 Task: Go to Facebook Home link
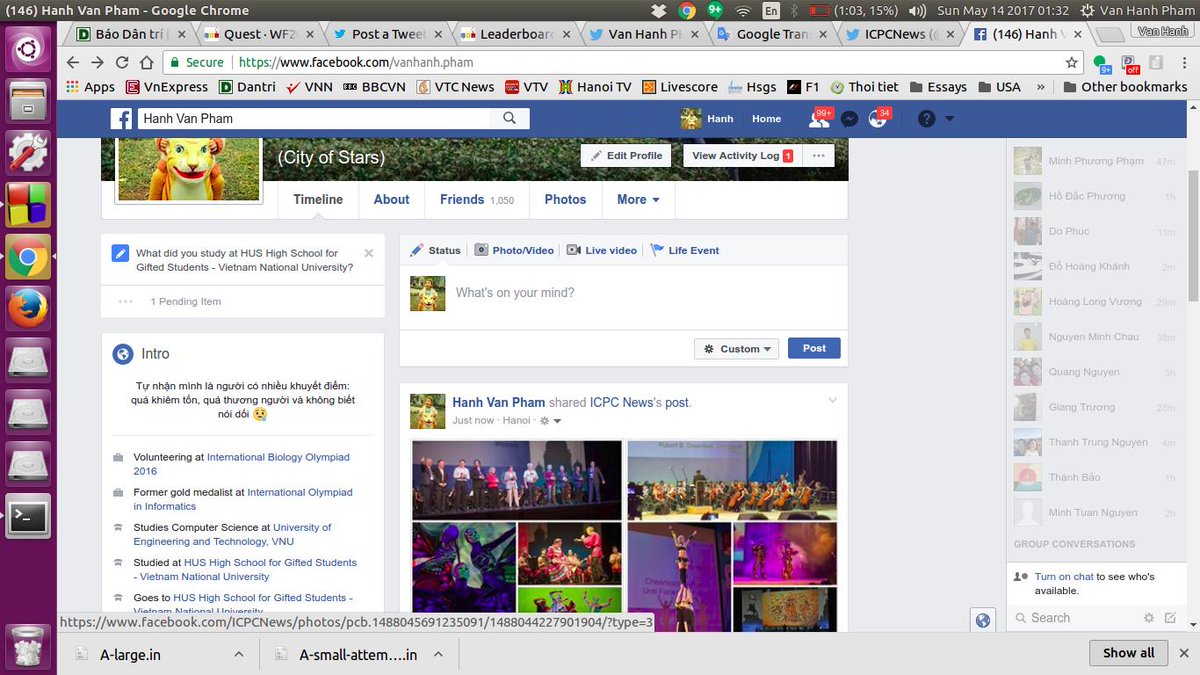click(766, 118)
